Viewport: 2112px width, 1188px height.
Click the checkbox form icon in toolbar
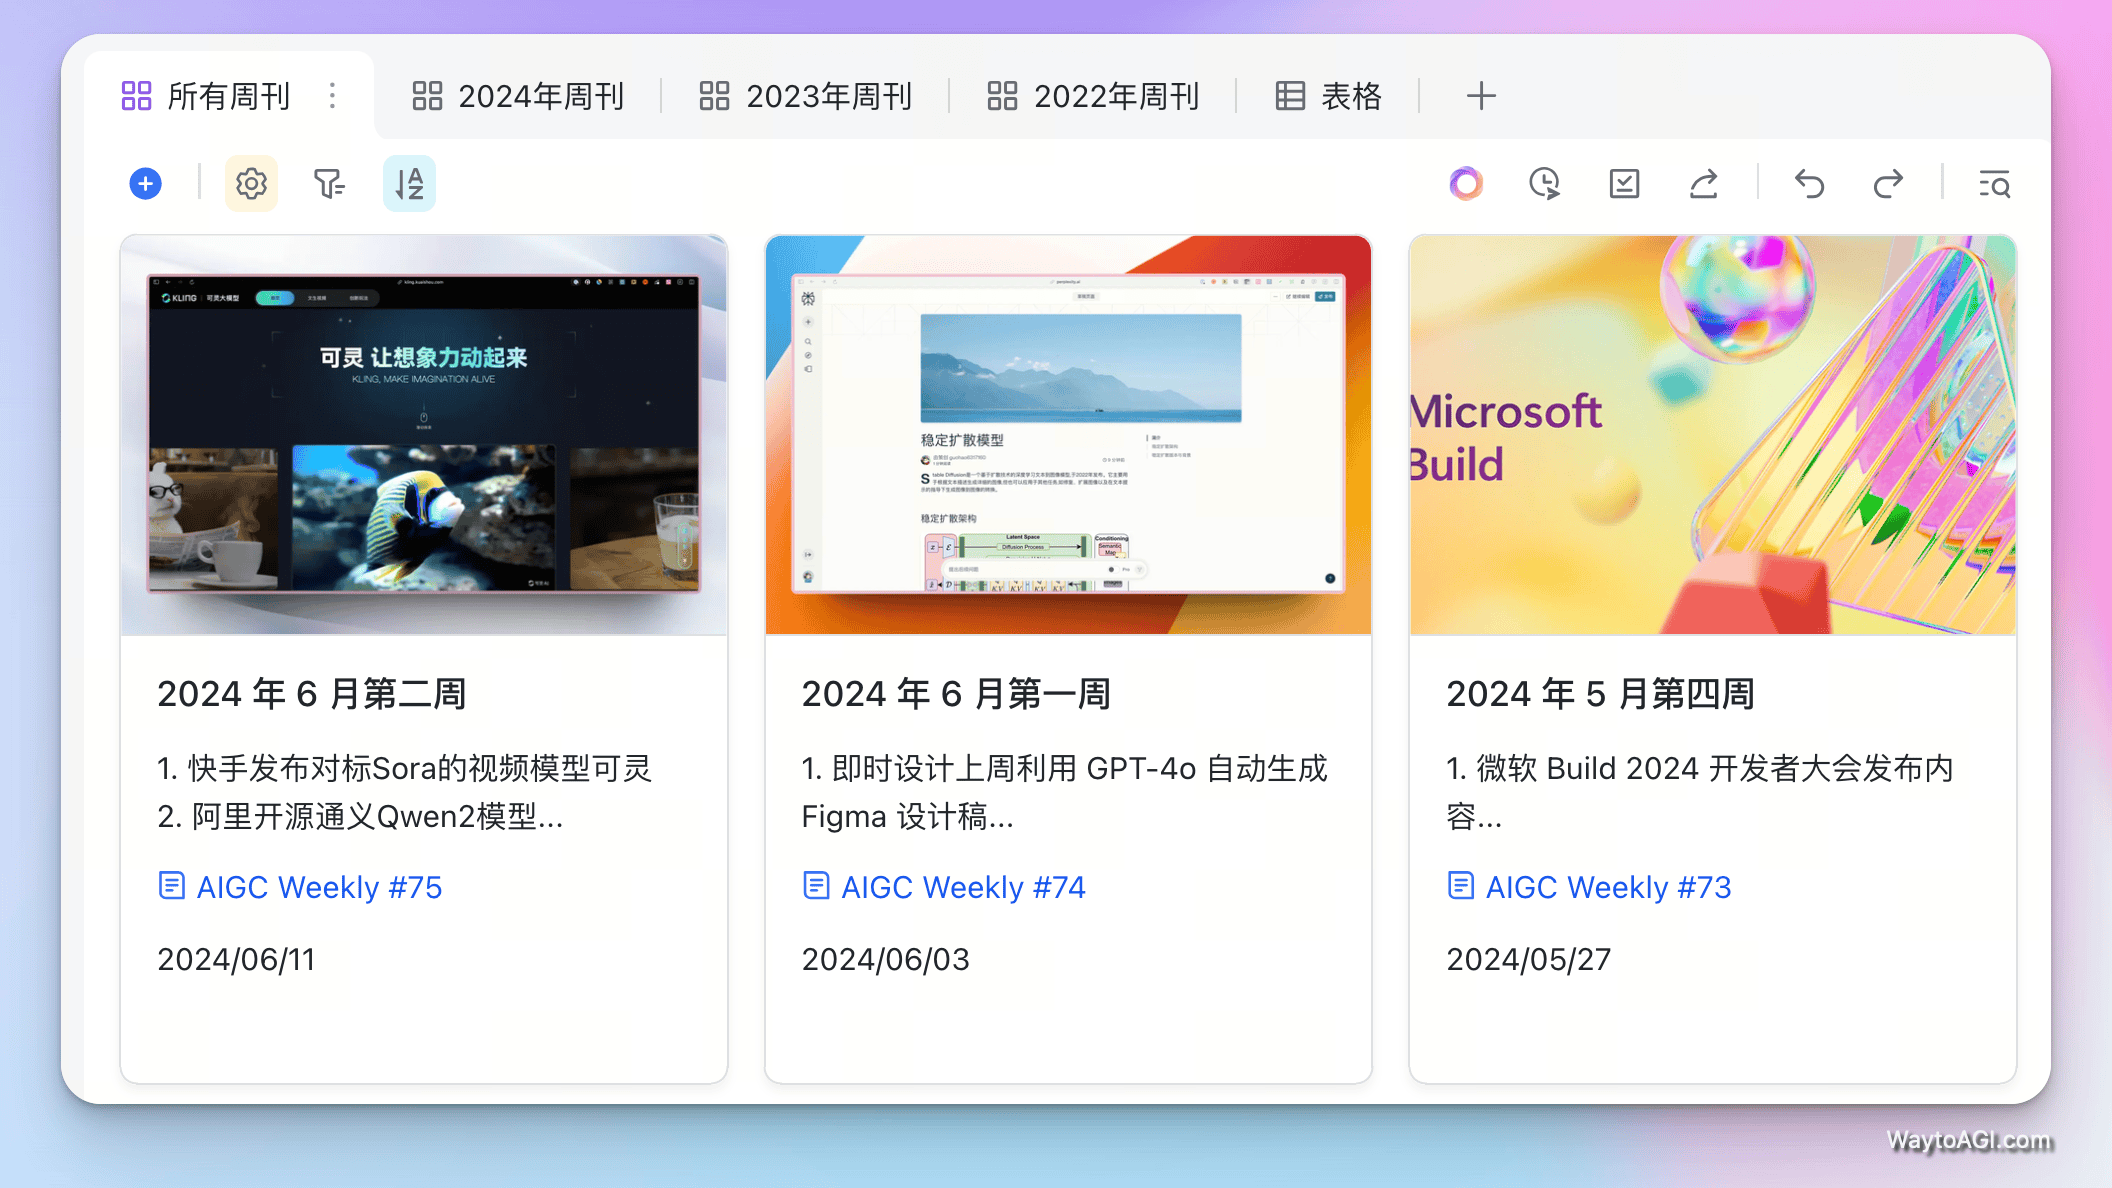1624,184
